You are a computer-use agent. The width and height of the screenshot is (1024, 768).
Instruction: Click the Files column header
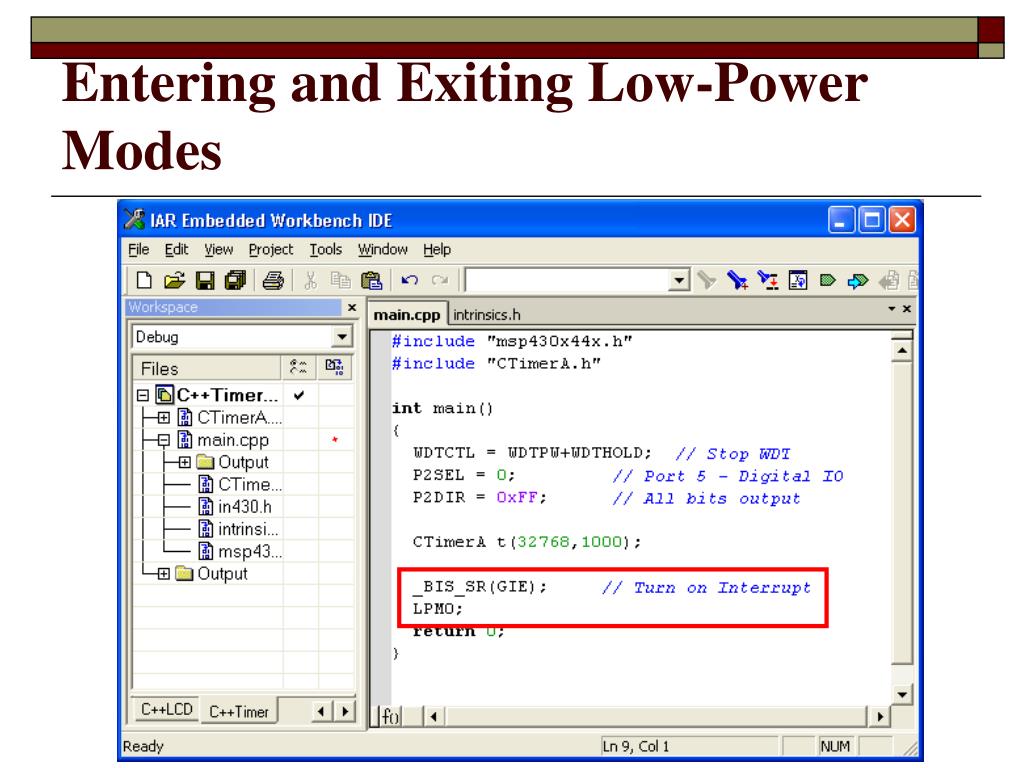coord(207,368)
